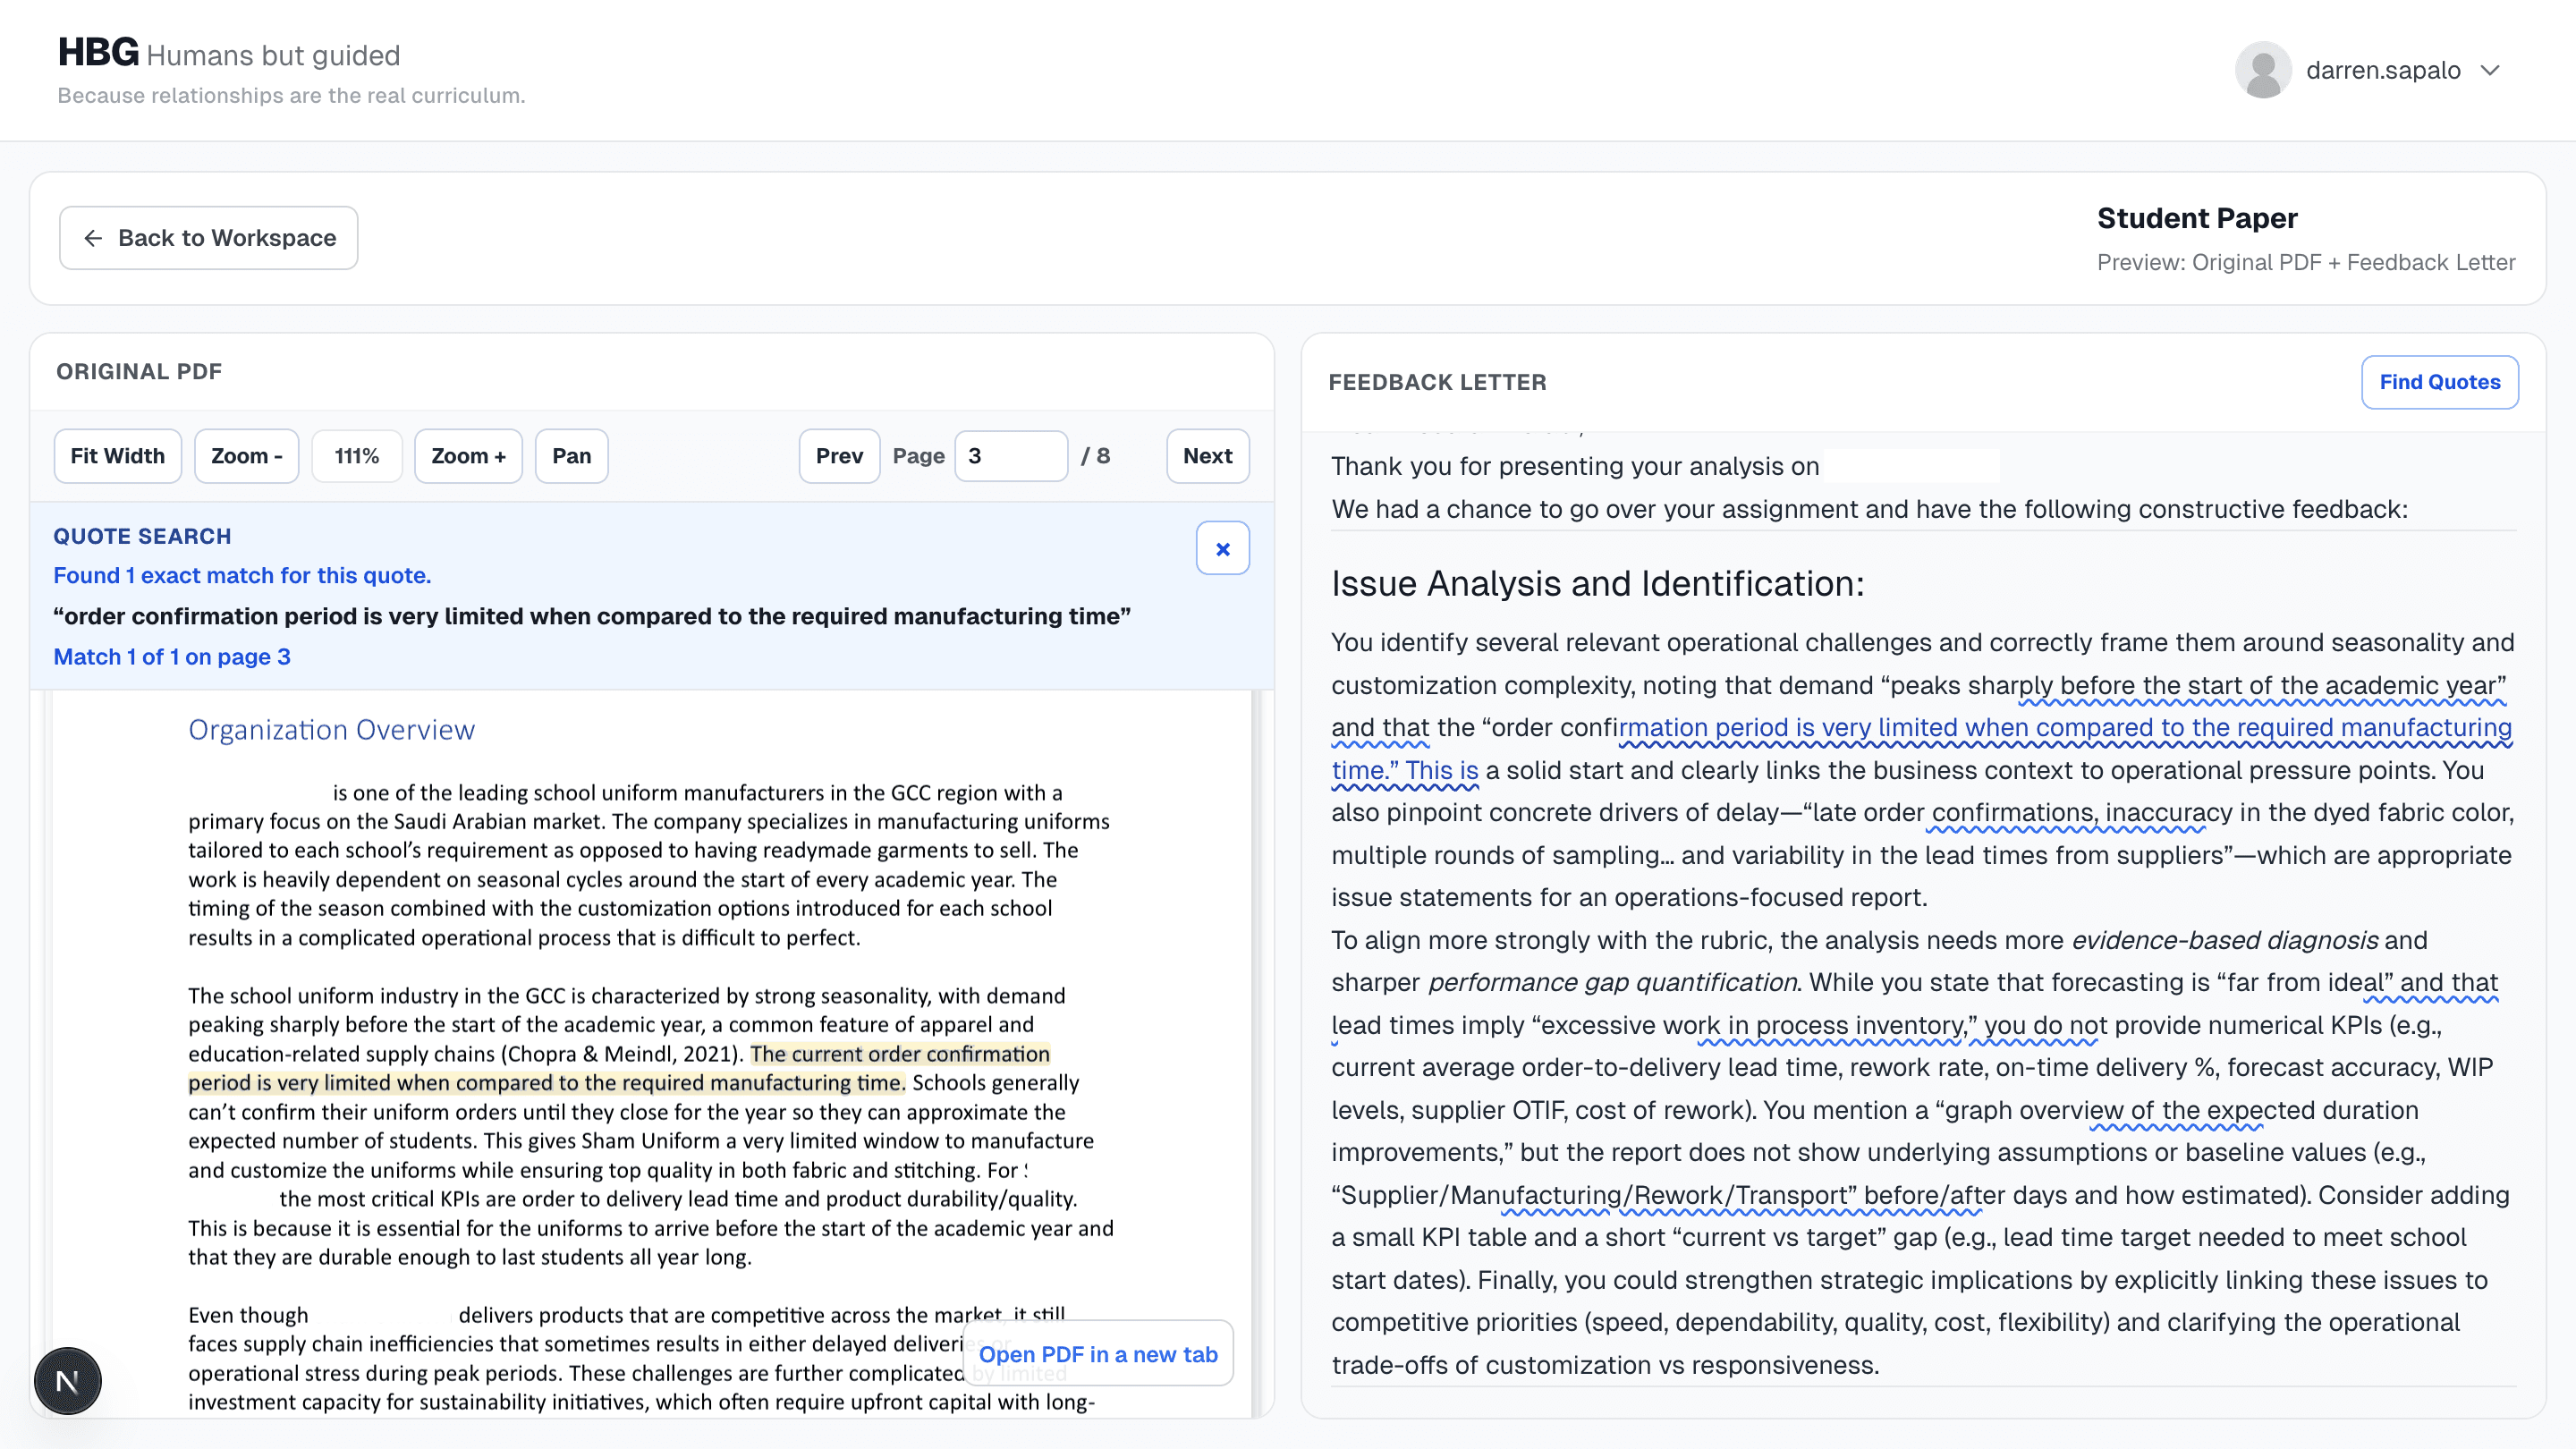Click the page number input field
Viewport: 2576px width, 1449px height.
pos(1010,456)
